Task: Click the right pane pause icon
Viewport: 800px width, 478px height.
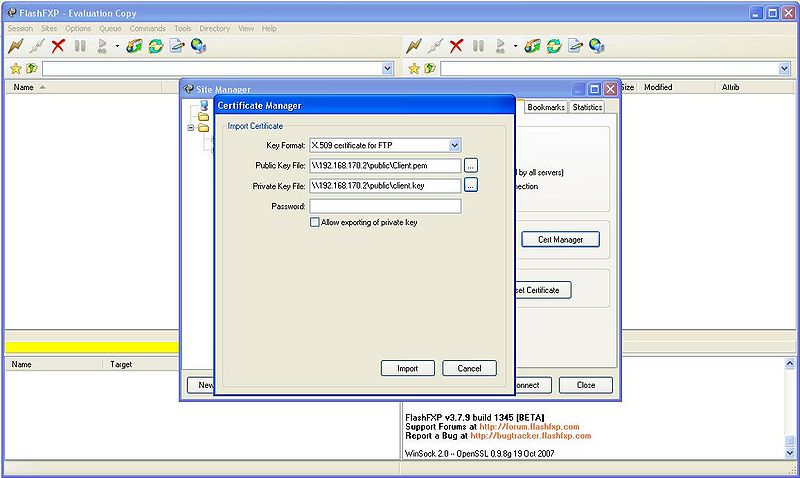Action: coord(478,46)
